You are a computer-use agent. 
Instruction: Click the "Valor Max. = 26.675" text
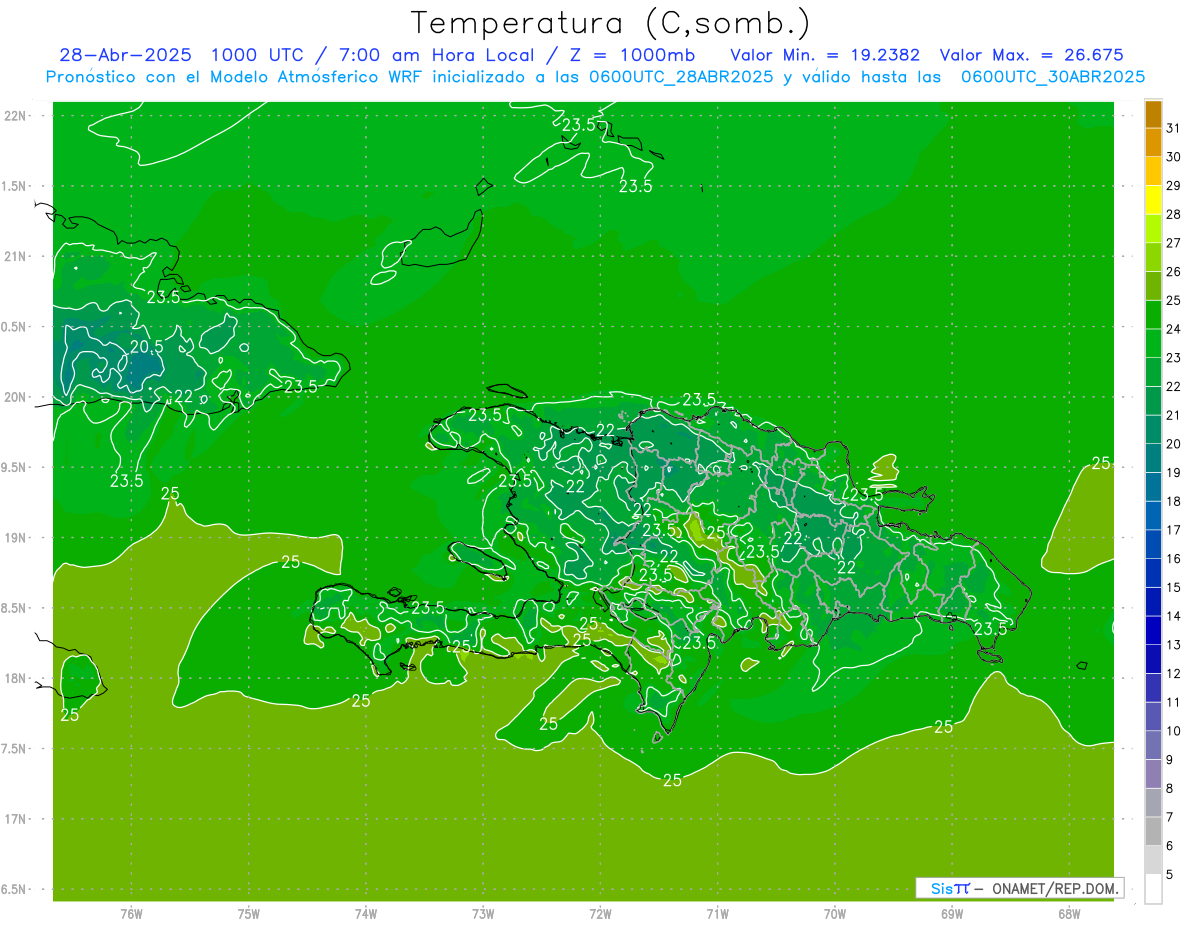coord(1032,55)
